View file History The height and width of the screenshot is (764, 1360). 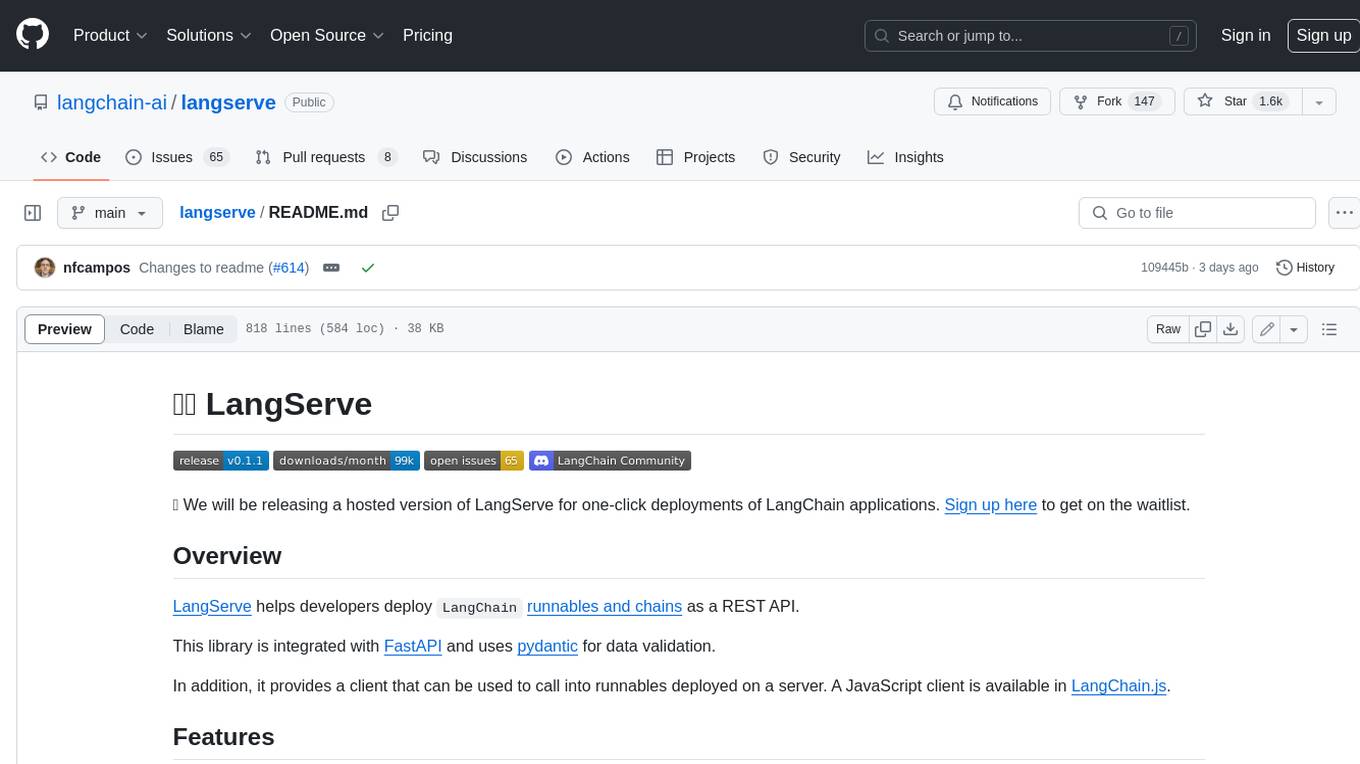[1305, 267]
